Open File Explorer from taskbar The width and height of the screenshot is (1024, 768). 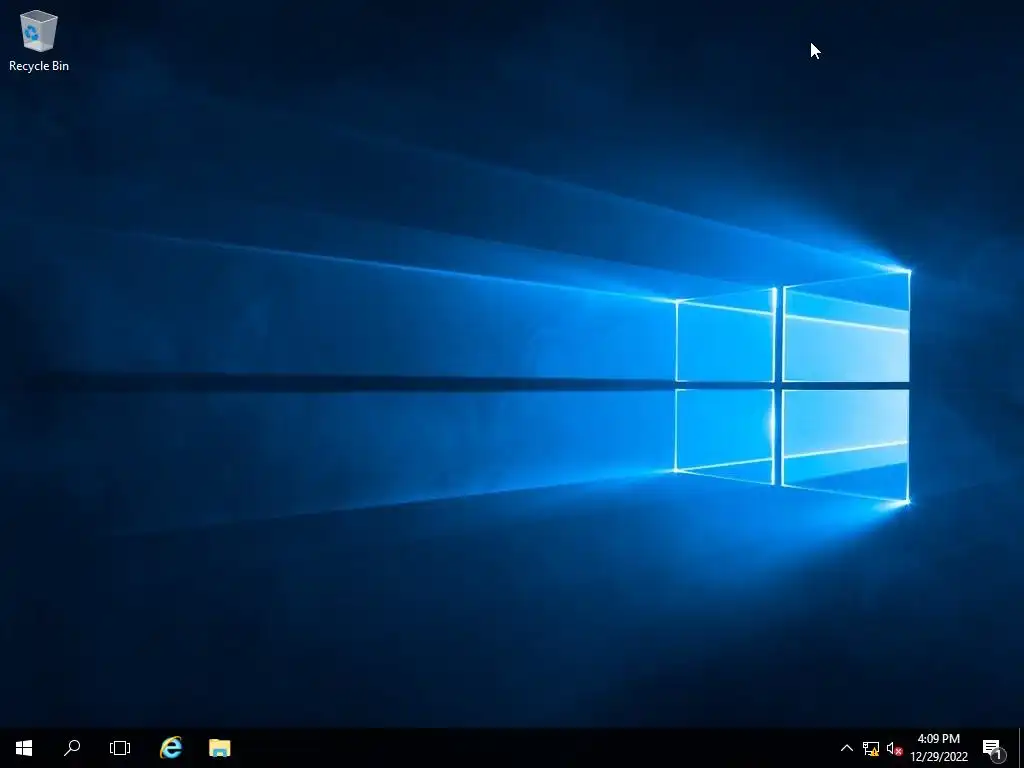219,748
